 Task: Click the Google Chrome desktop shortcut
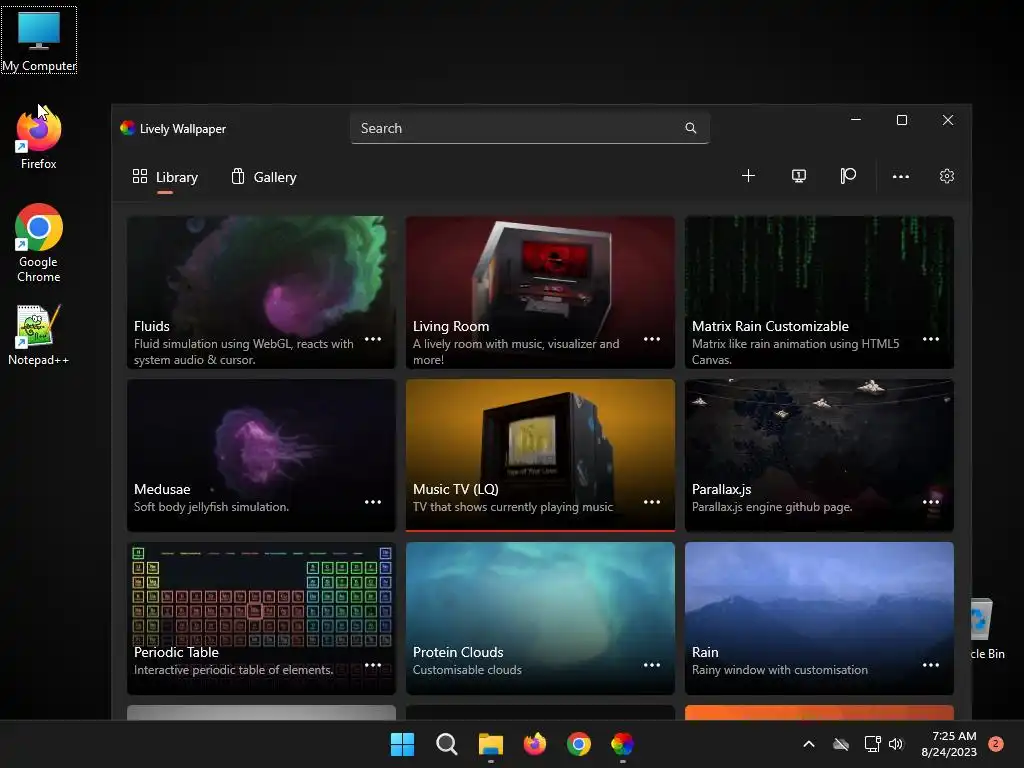click(x=39, y=243)
